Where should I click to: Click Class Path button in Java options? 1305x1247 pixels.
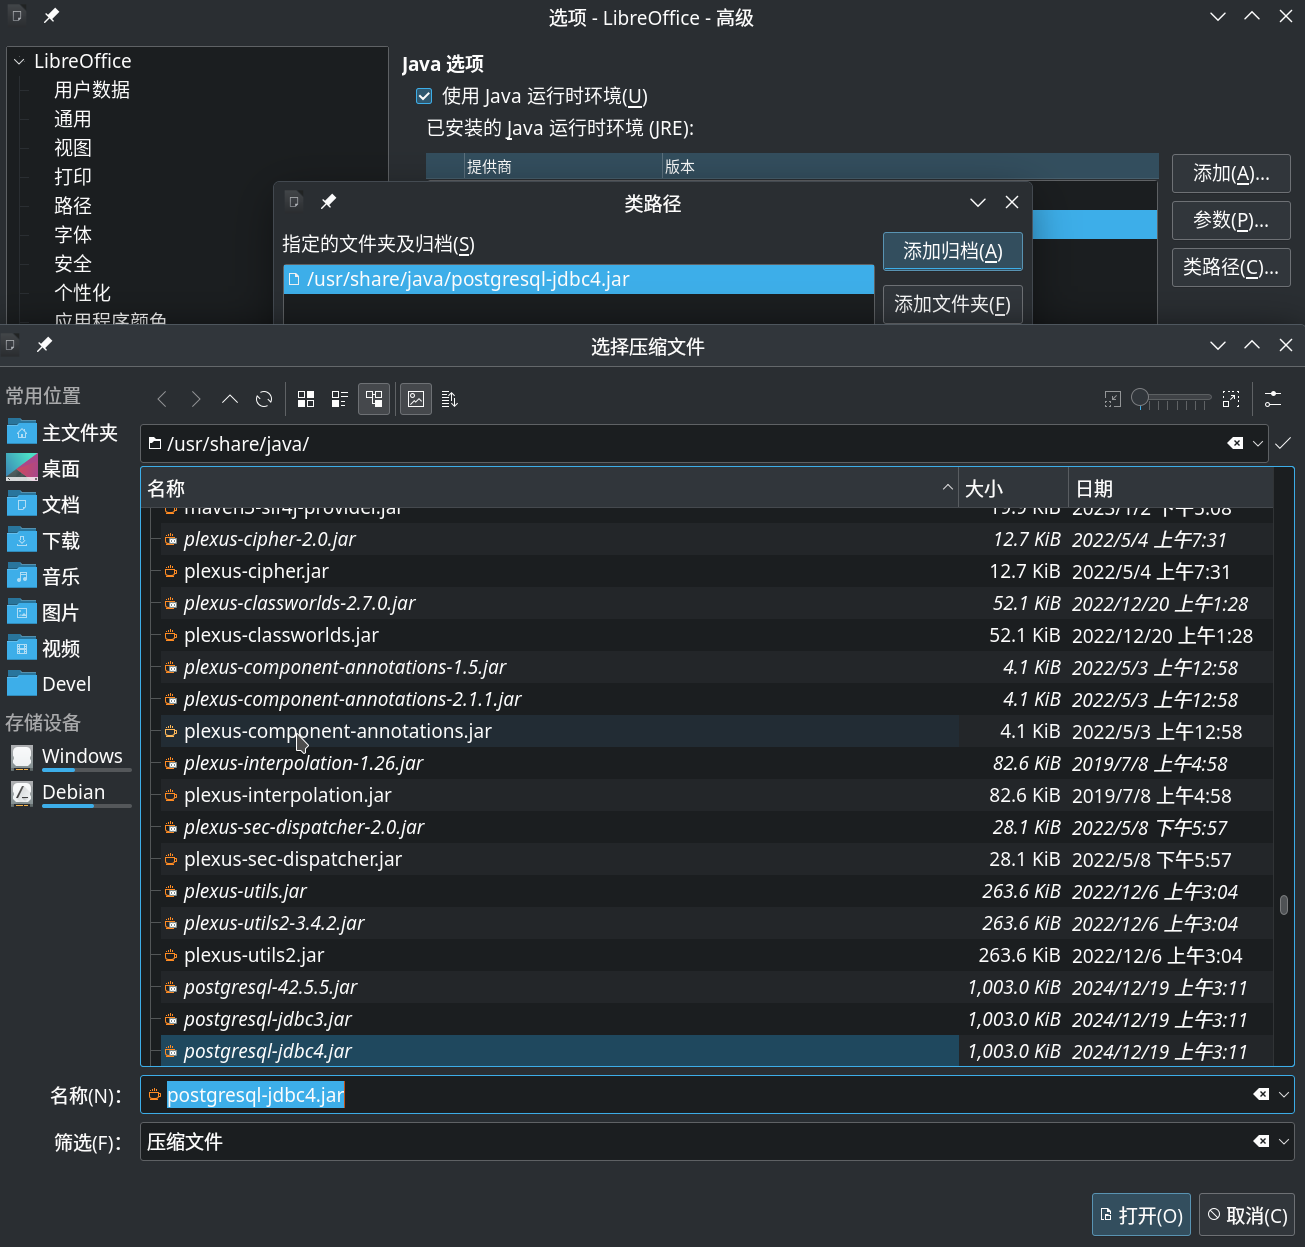pyautogui.click(x=1231, y=267)
